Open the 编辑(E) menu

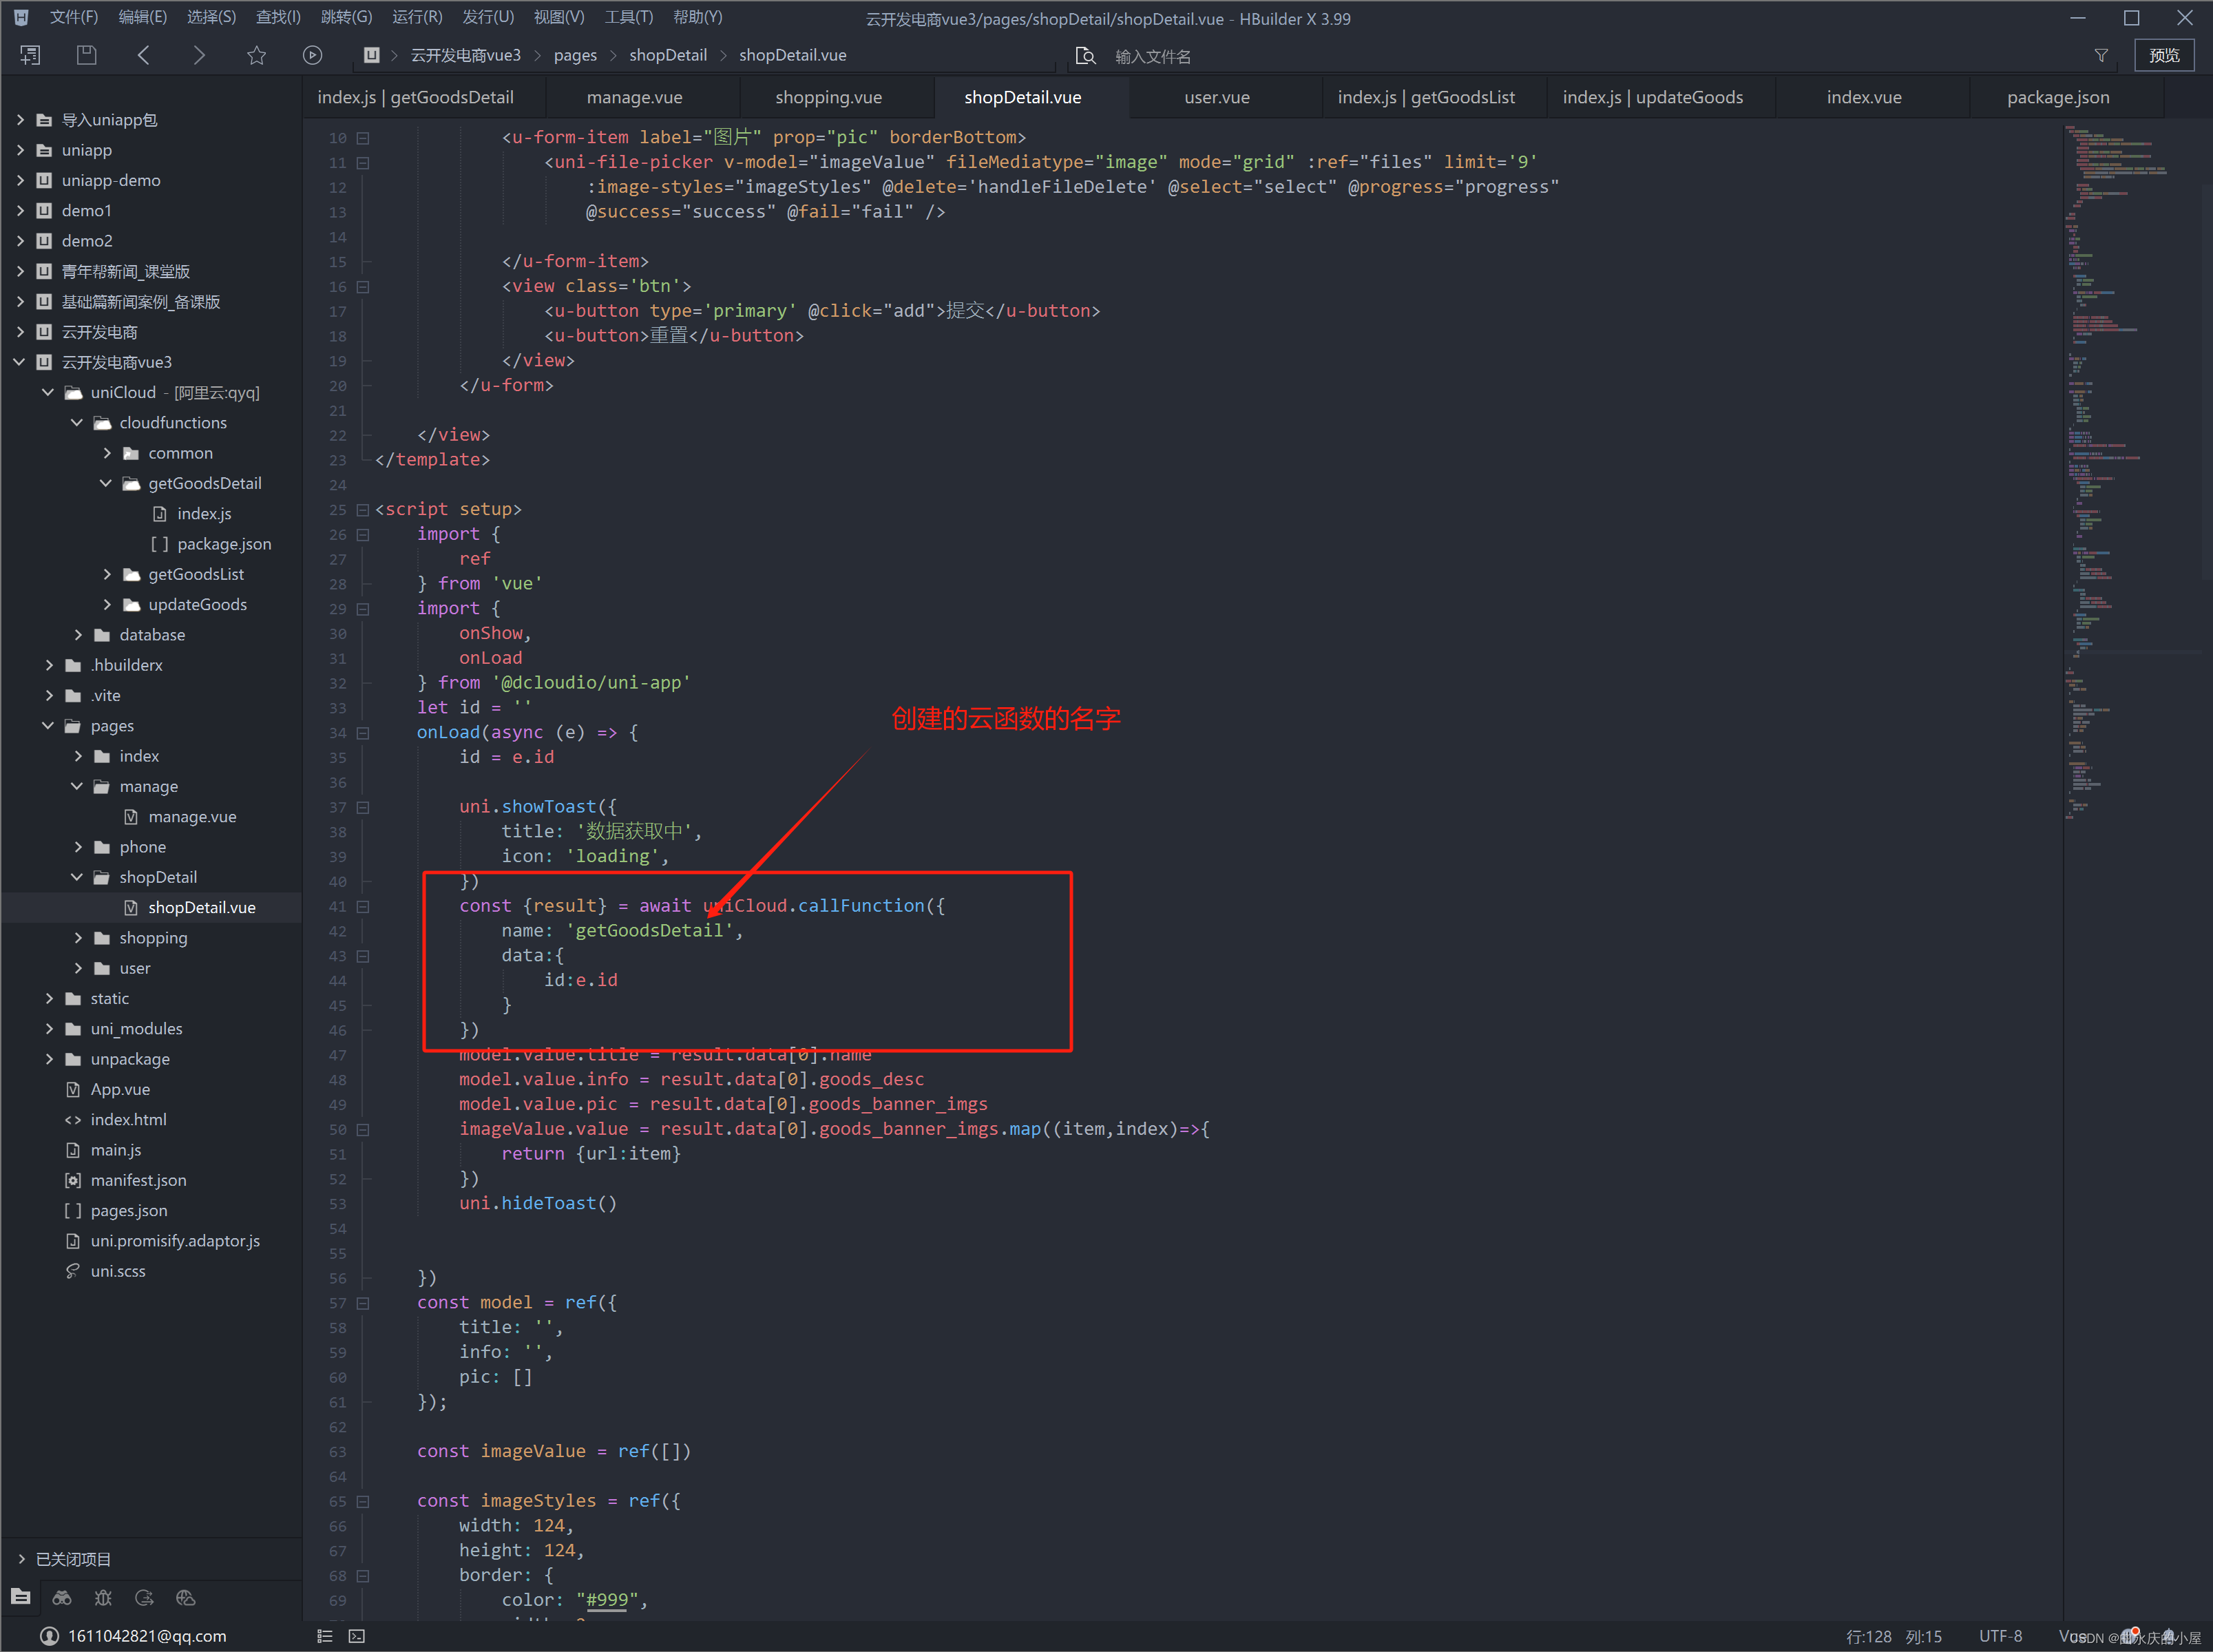142,17
